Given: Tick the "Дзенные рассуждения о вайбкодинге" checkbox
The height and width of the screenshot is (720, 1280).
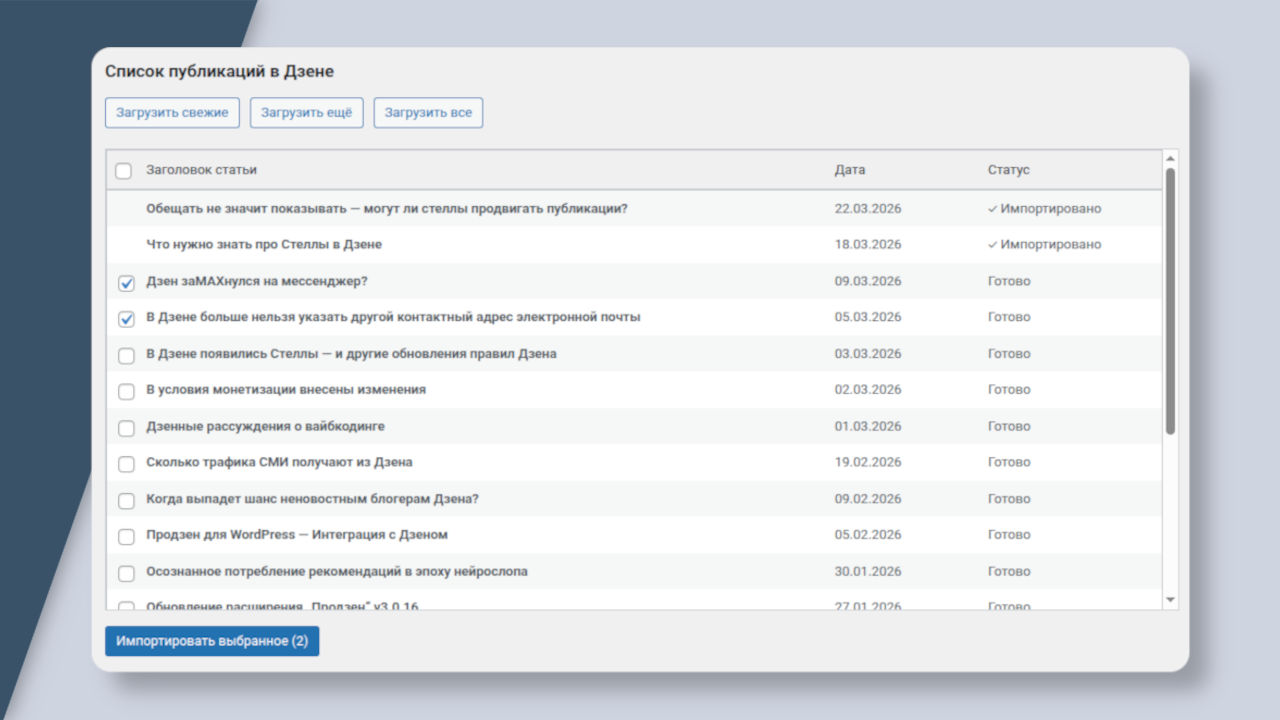Looking at the screenshot, I should pyautogui.click(x=126, y=428).
